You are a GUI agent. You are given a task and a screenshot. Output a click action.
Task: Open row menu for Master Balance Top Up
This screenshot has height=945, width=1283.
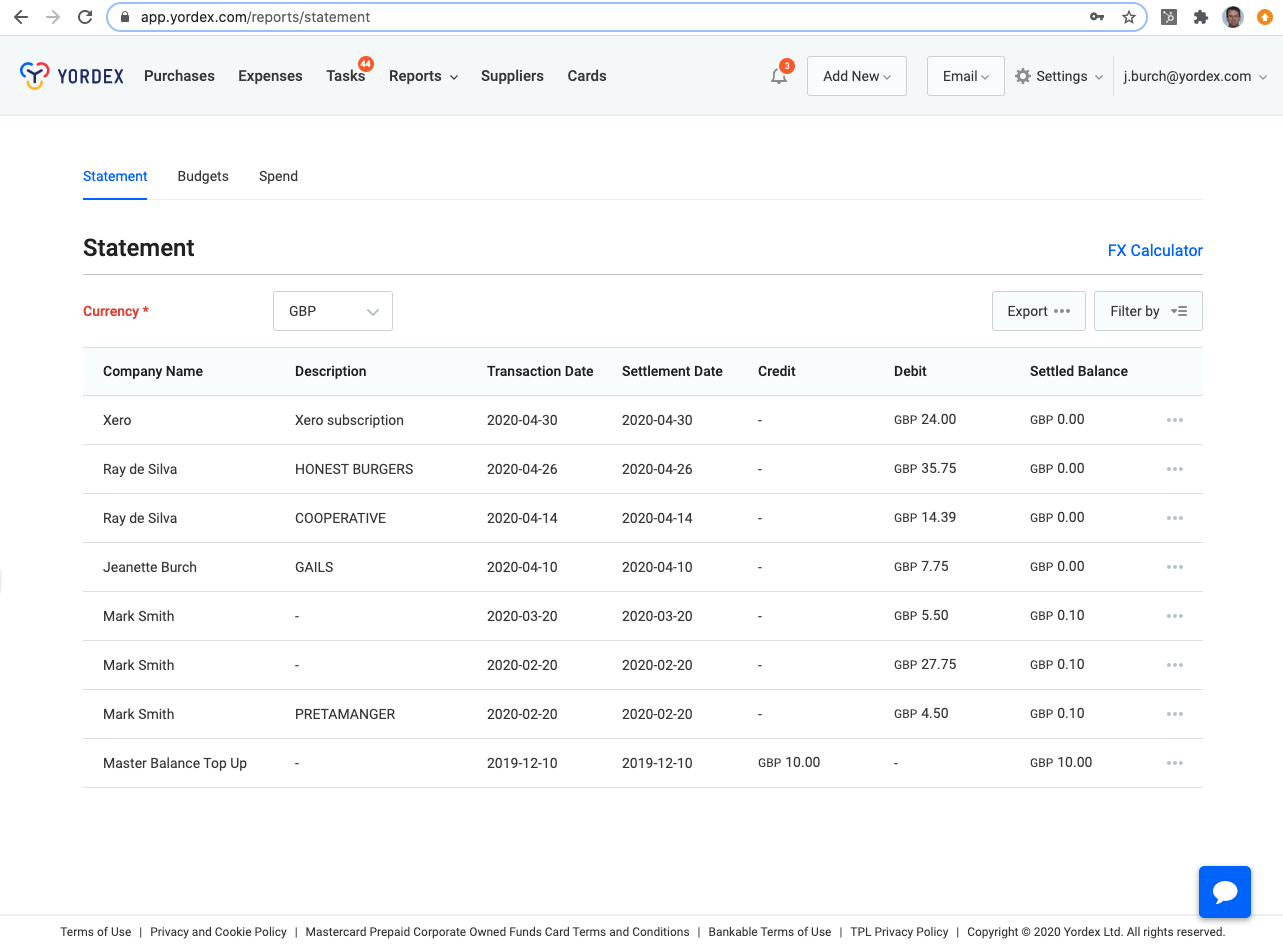pos(1175,763)
